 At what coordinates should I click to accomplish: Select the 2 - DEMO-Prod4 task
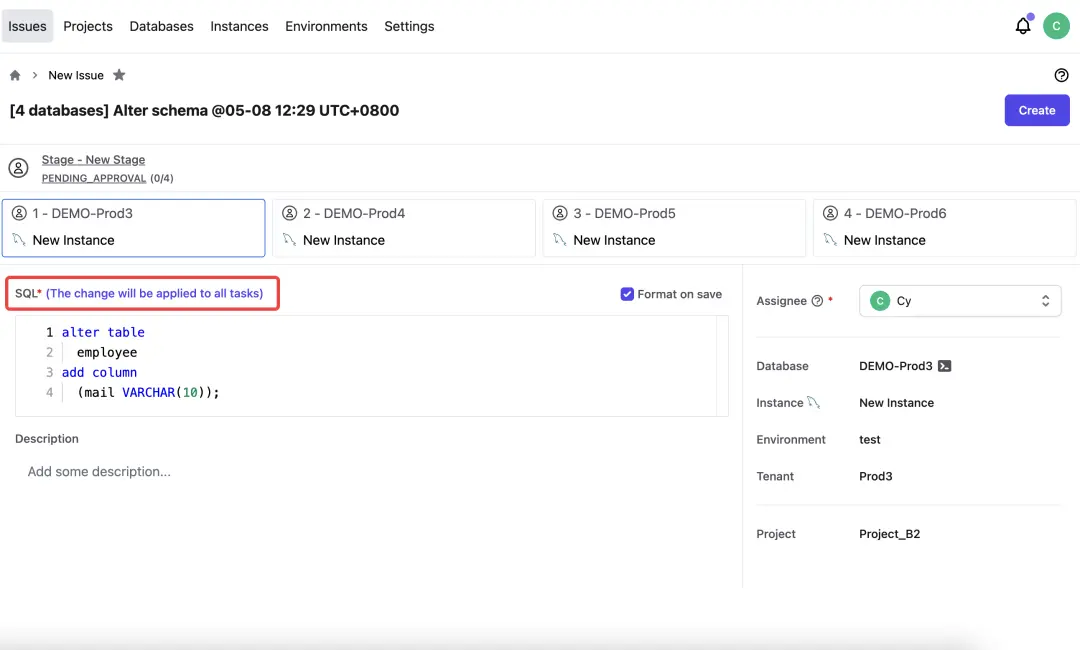(x=403, y=227)
